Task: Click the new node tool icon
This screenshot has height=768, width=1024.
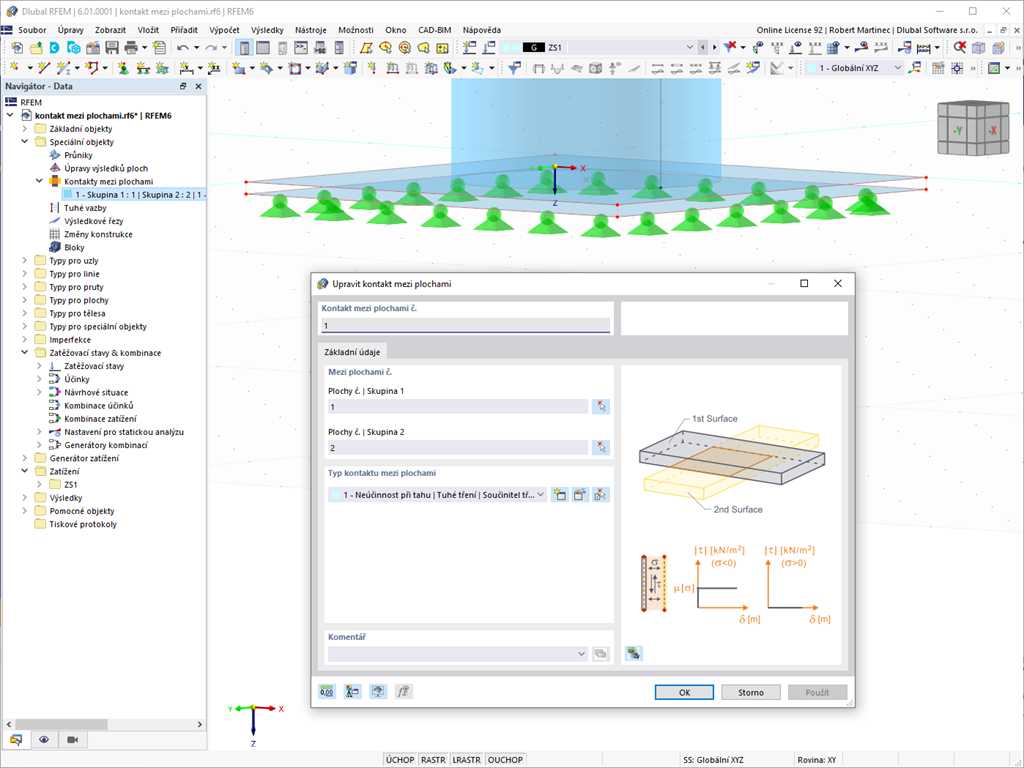Action: coord(14,68)
